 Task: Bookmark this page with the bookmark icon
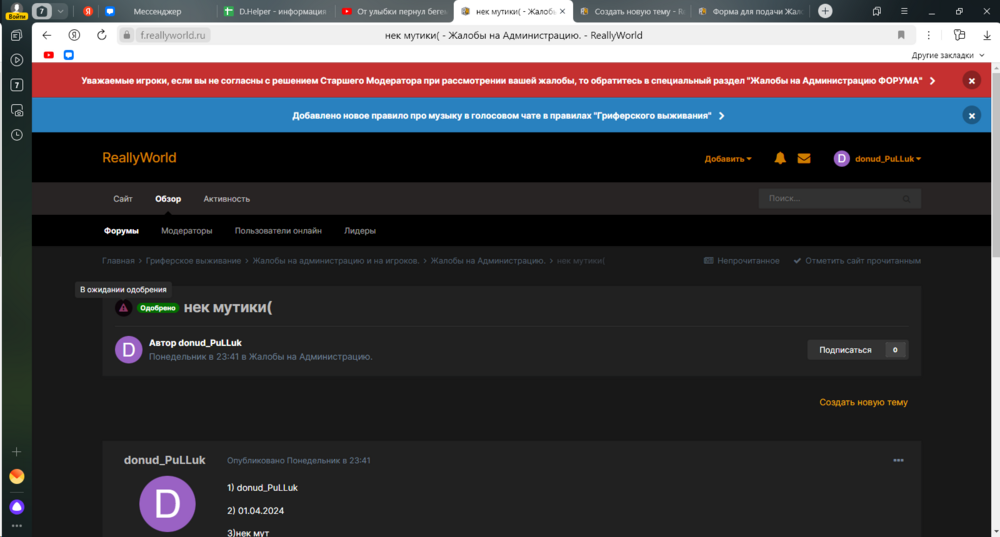pyautogui.click(x=901, y=35)
